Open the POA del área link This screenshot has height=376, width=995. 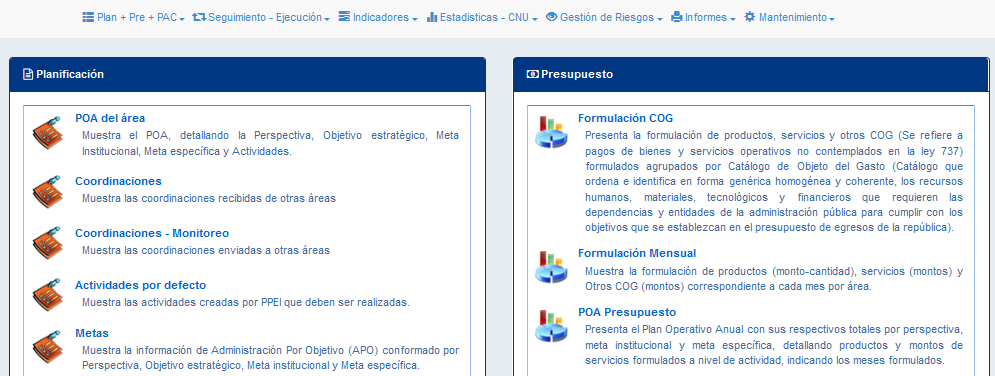[x=110, y=118]
